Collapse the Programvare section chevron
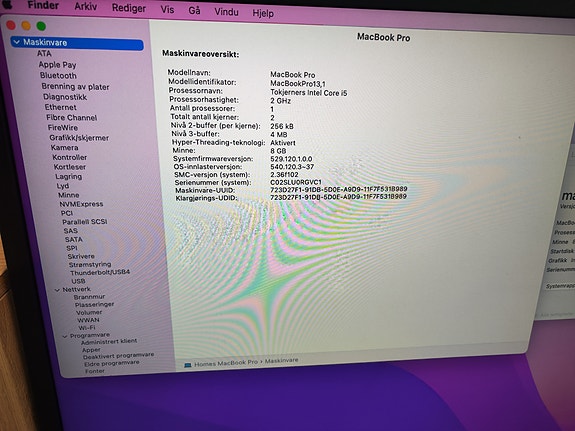This screenshot has width=575, height=431. click(65, 336)
